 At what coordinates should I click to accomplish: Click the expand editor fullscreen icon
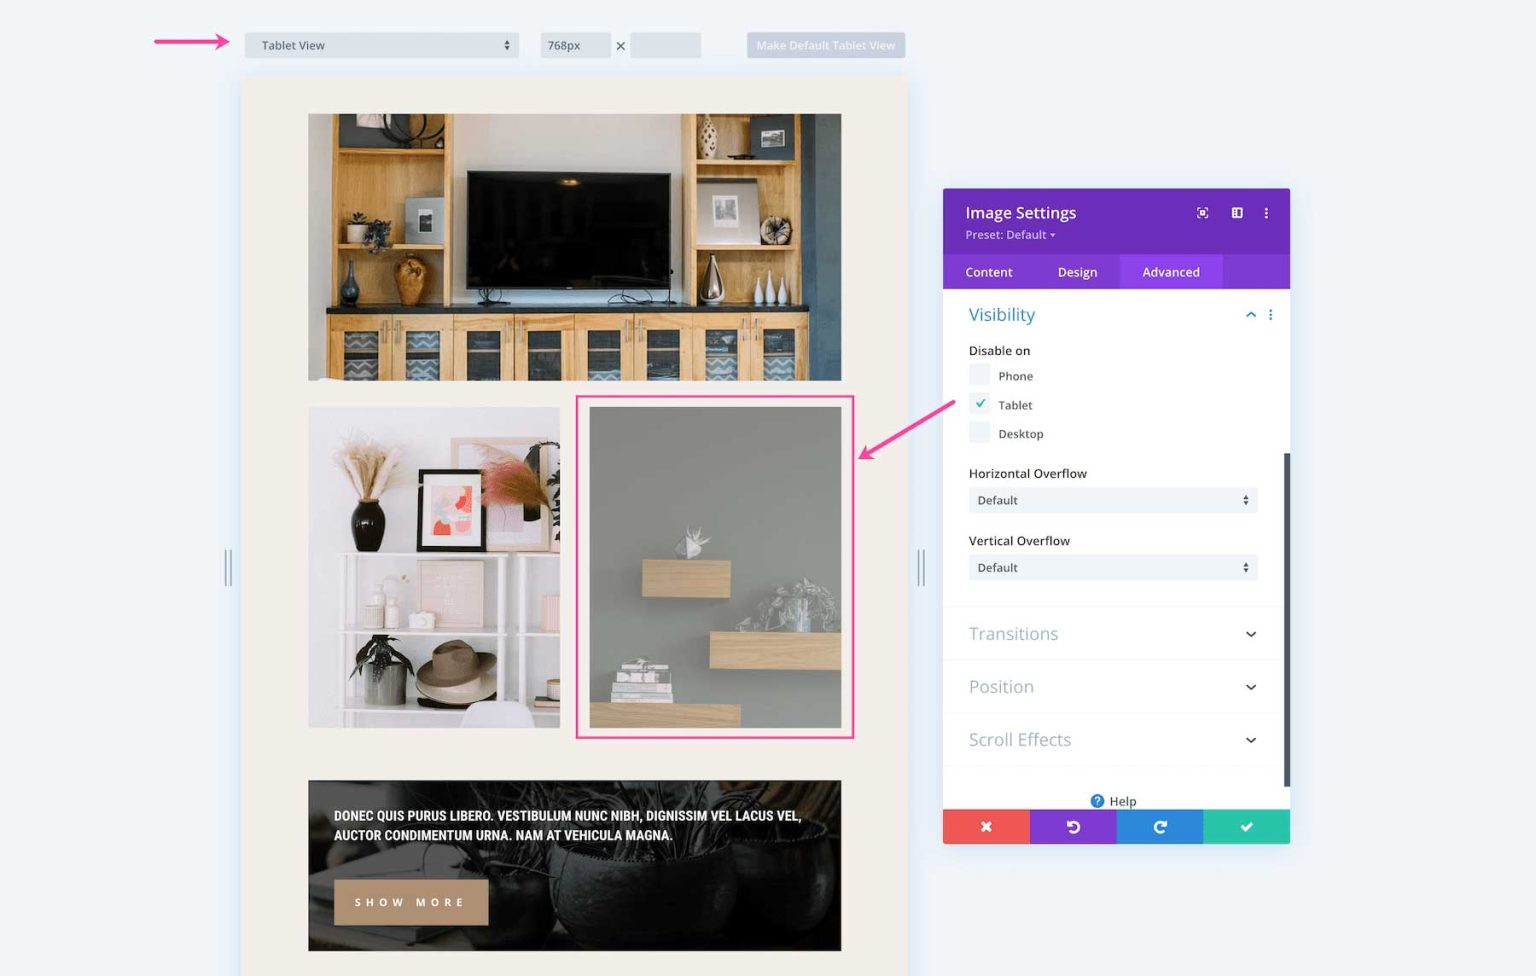tap(1202, 212)
